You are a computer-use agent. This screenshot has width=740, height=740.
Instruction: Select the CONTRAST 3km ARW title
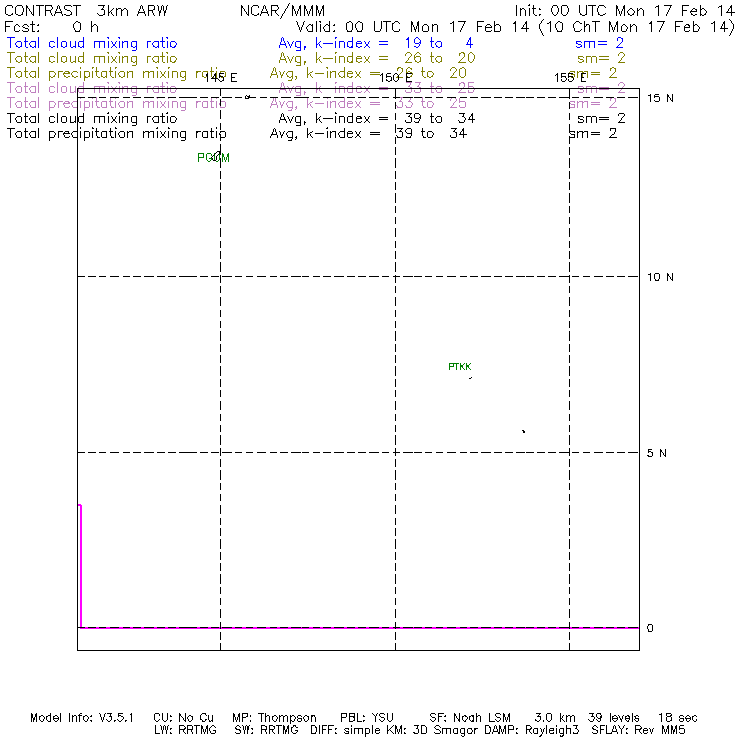(x=86, y=10)
